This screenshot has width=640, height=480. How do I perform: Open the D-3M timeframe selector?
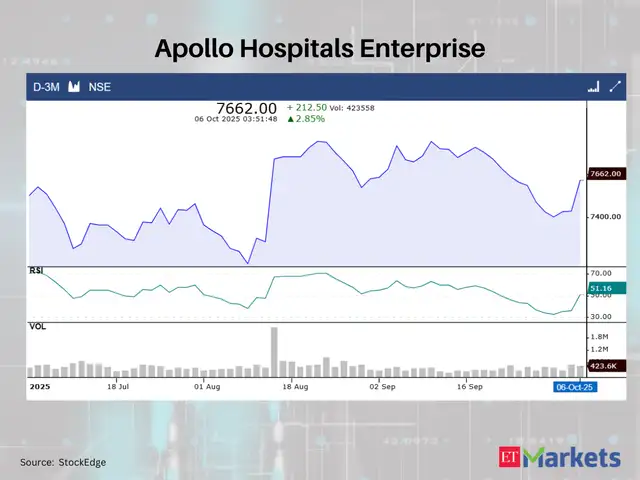pyautogui.click(x=44, y=87)
